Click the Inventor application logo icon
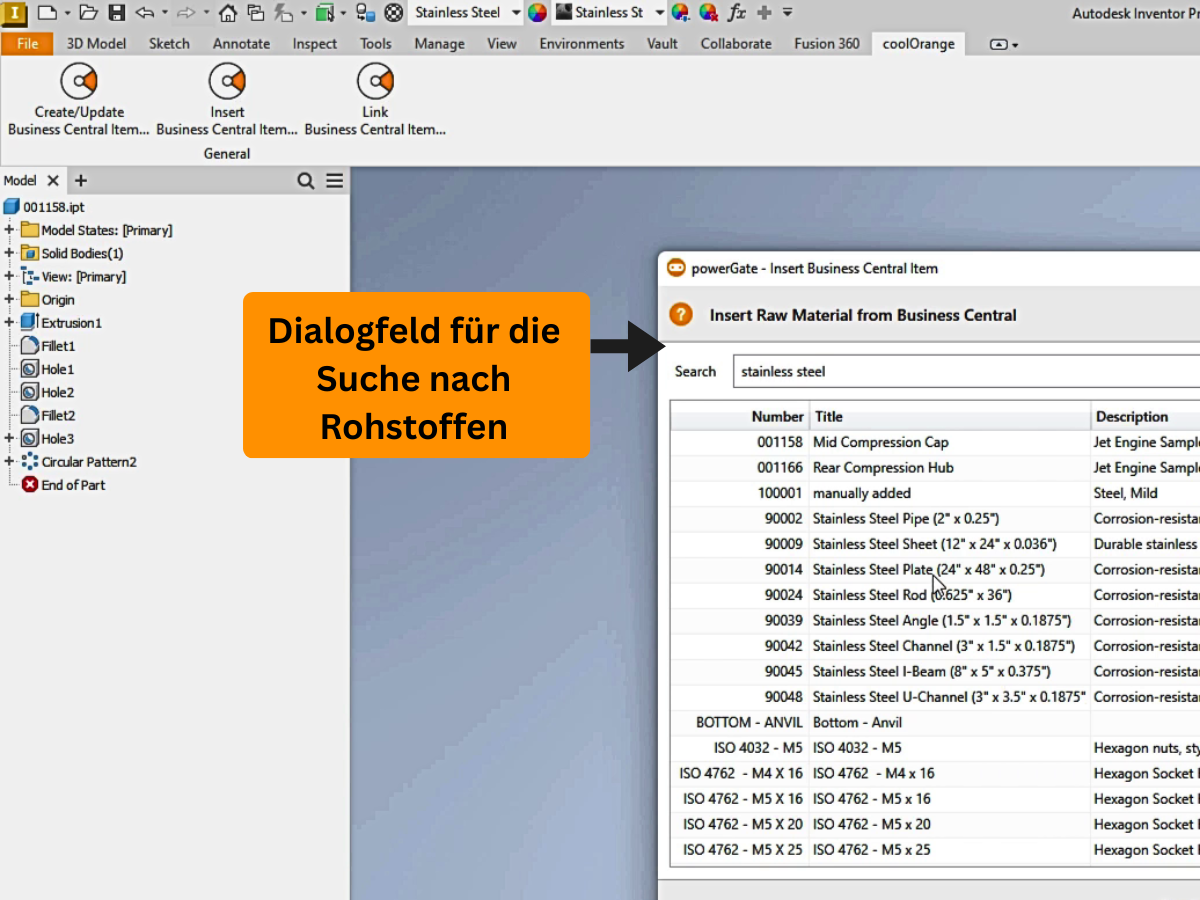Image resolution: width=1200 pixels, height=900 pixels. tap(13, 13)
